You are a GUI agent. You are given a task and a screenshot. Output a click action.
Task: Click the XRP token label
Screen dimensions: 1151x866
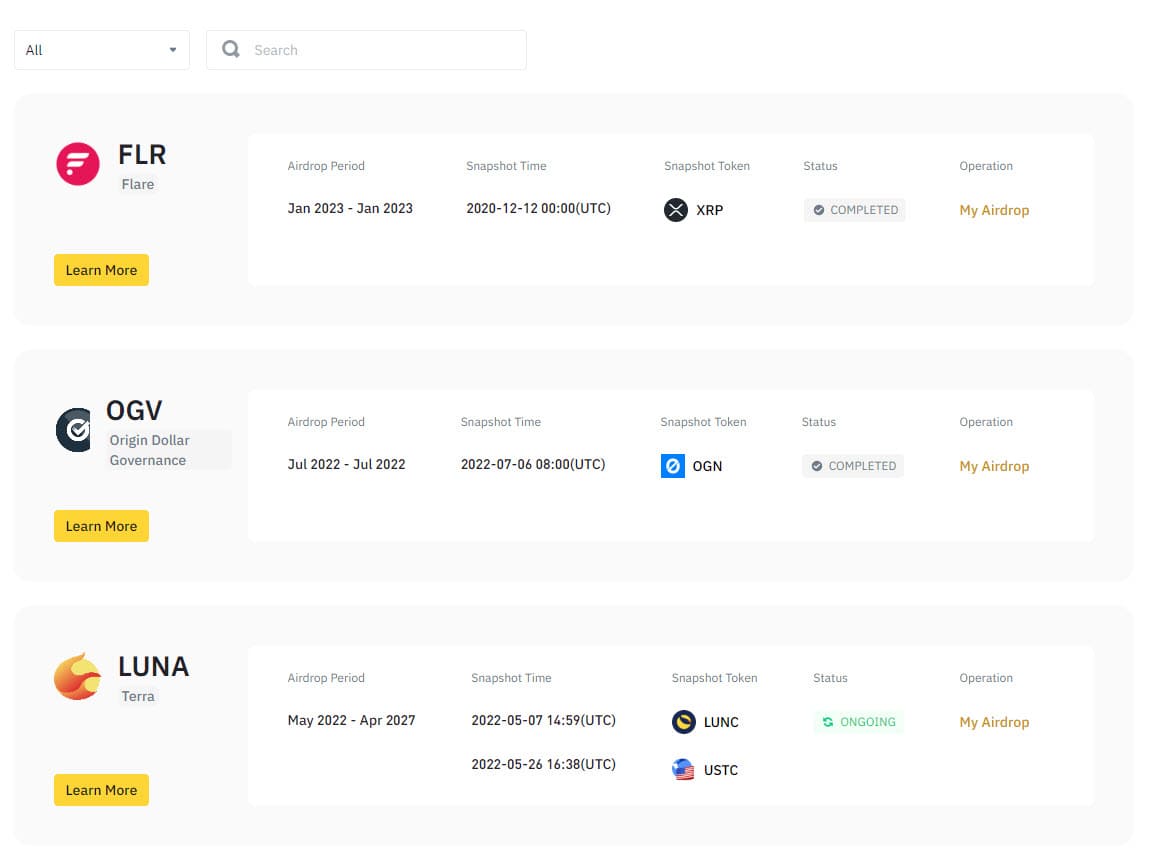[x=710, y=210]
